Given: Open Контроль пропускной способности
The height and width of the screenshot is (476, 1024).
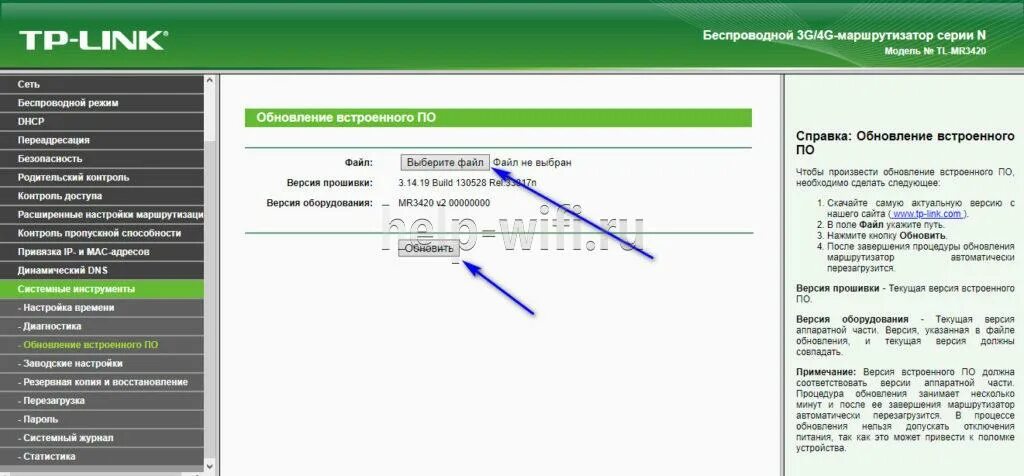Looking at the screenshot, I should [102, 233].
